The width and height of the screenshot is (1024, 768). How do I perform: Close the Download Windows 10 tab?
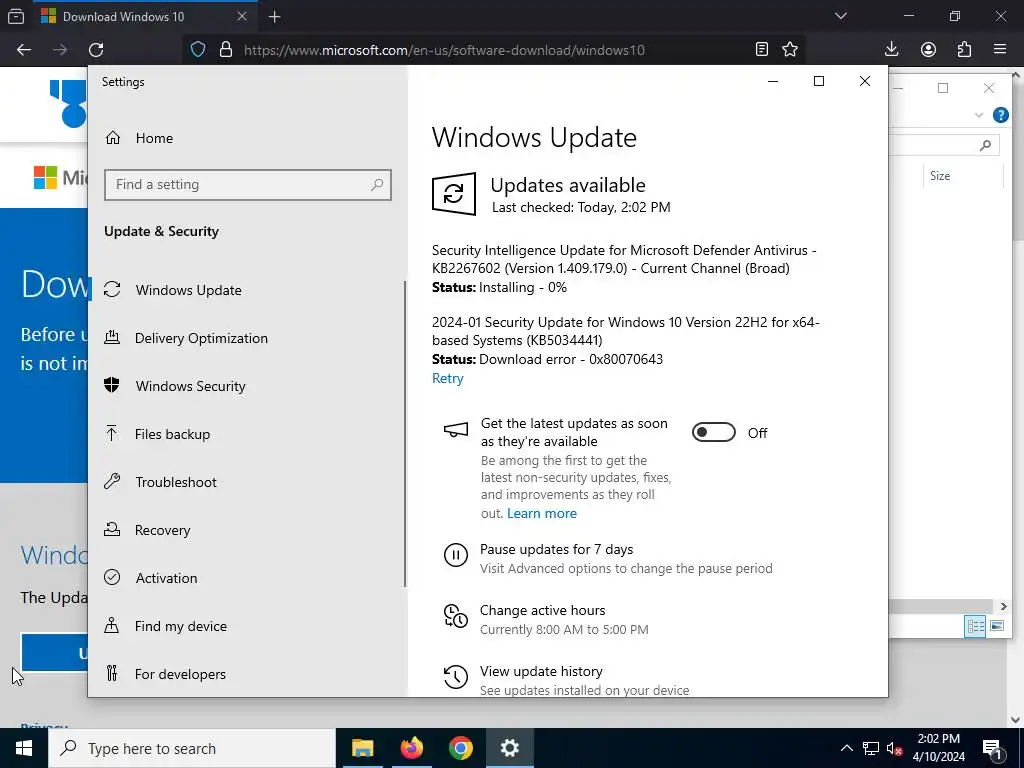tap(242, 16)
